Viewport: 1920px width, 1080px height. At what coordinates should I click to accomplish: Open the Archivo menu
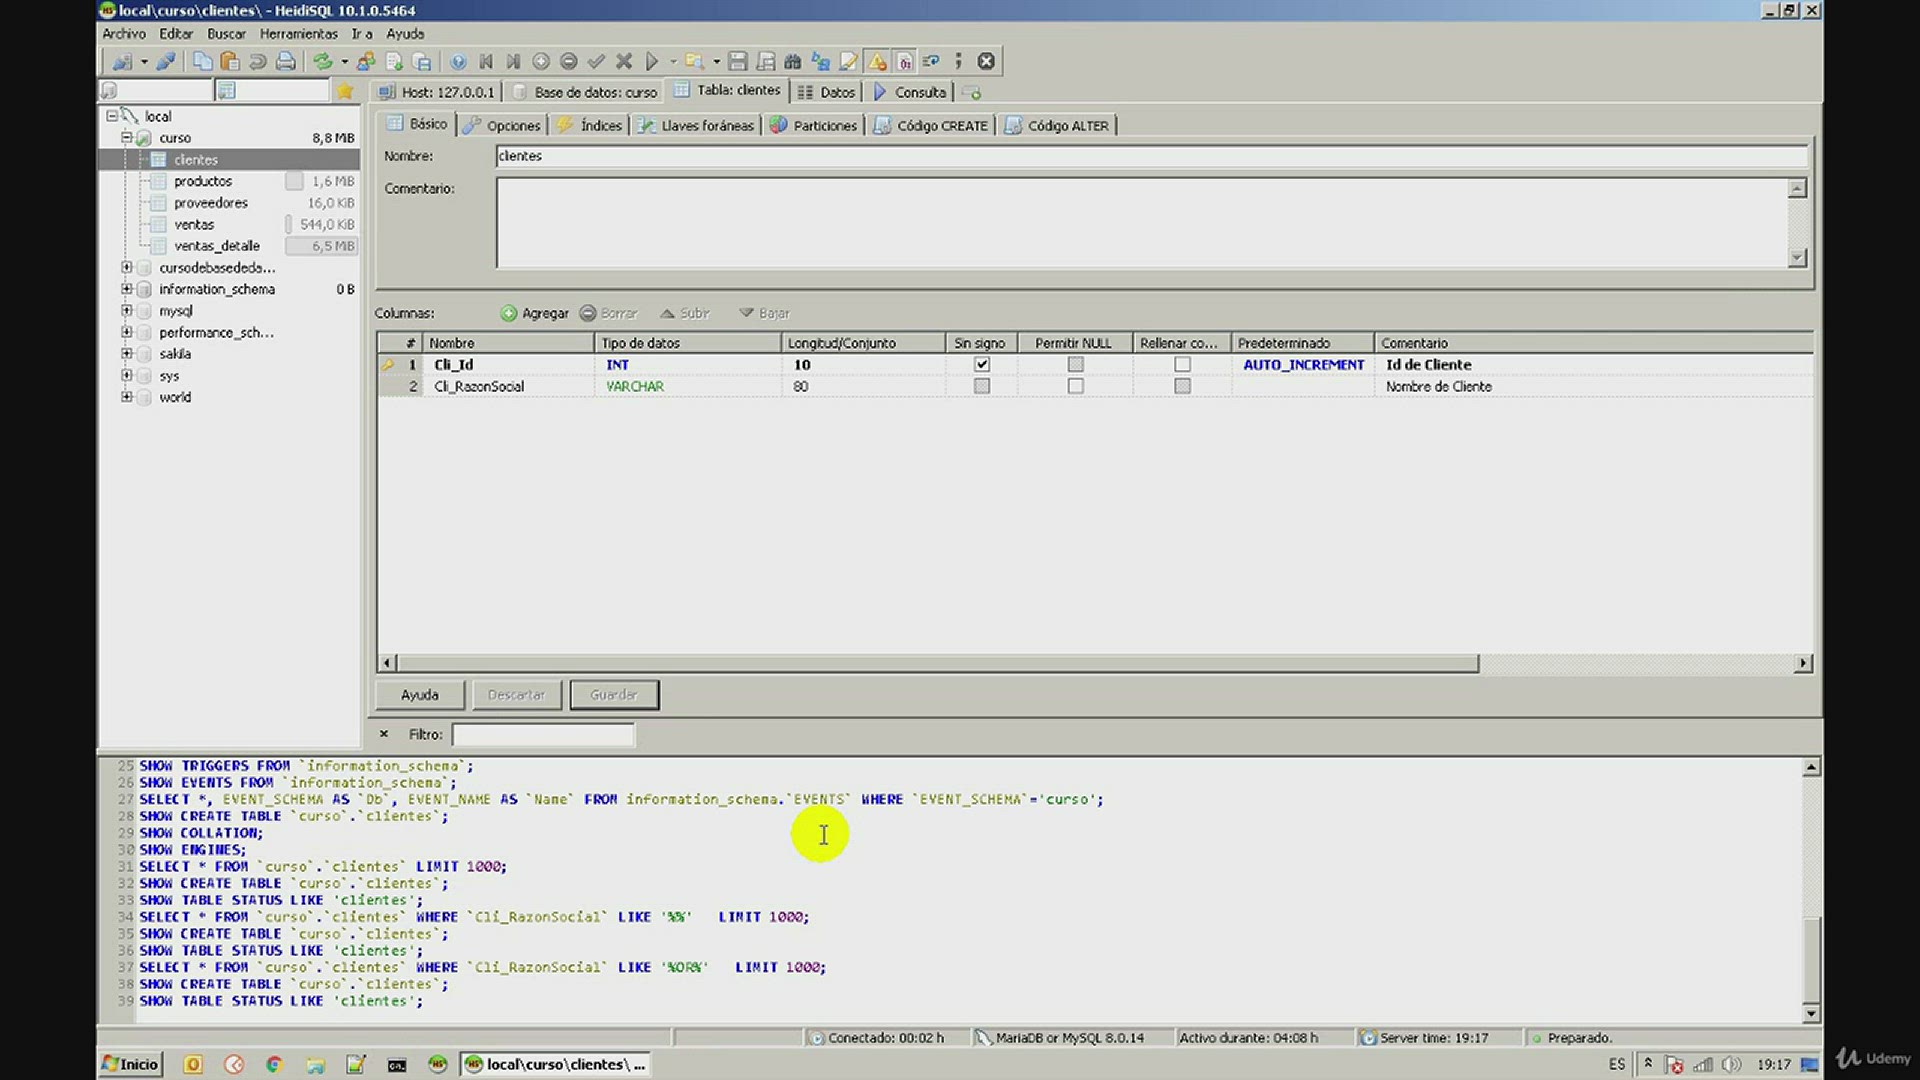tap(124, 34)
